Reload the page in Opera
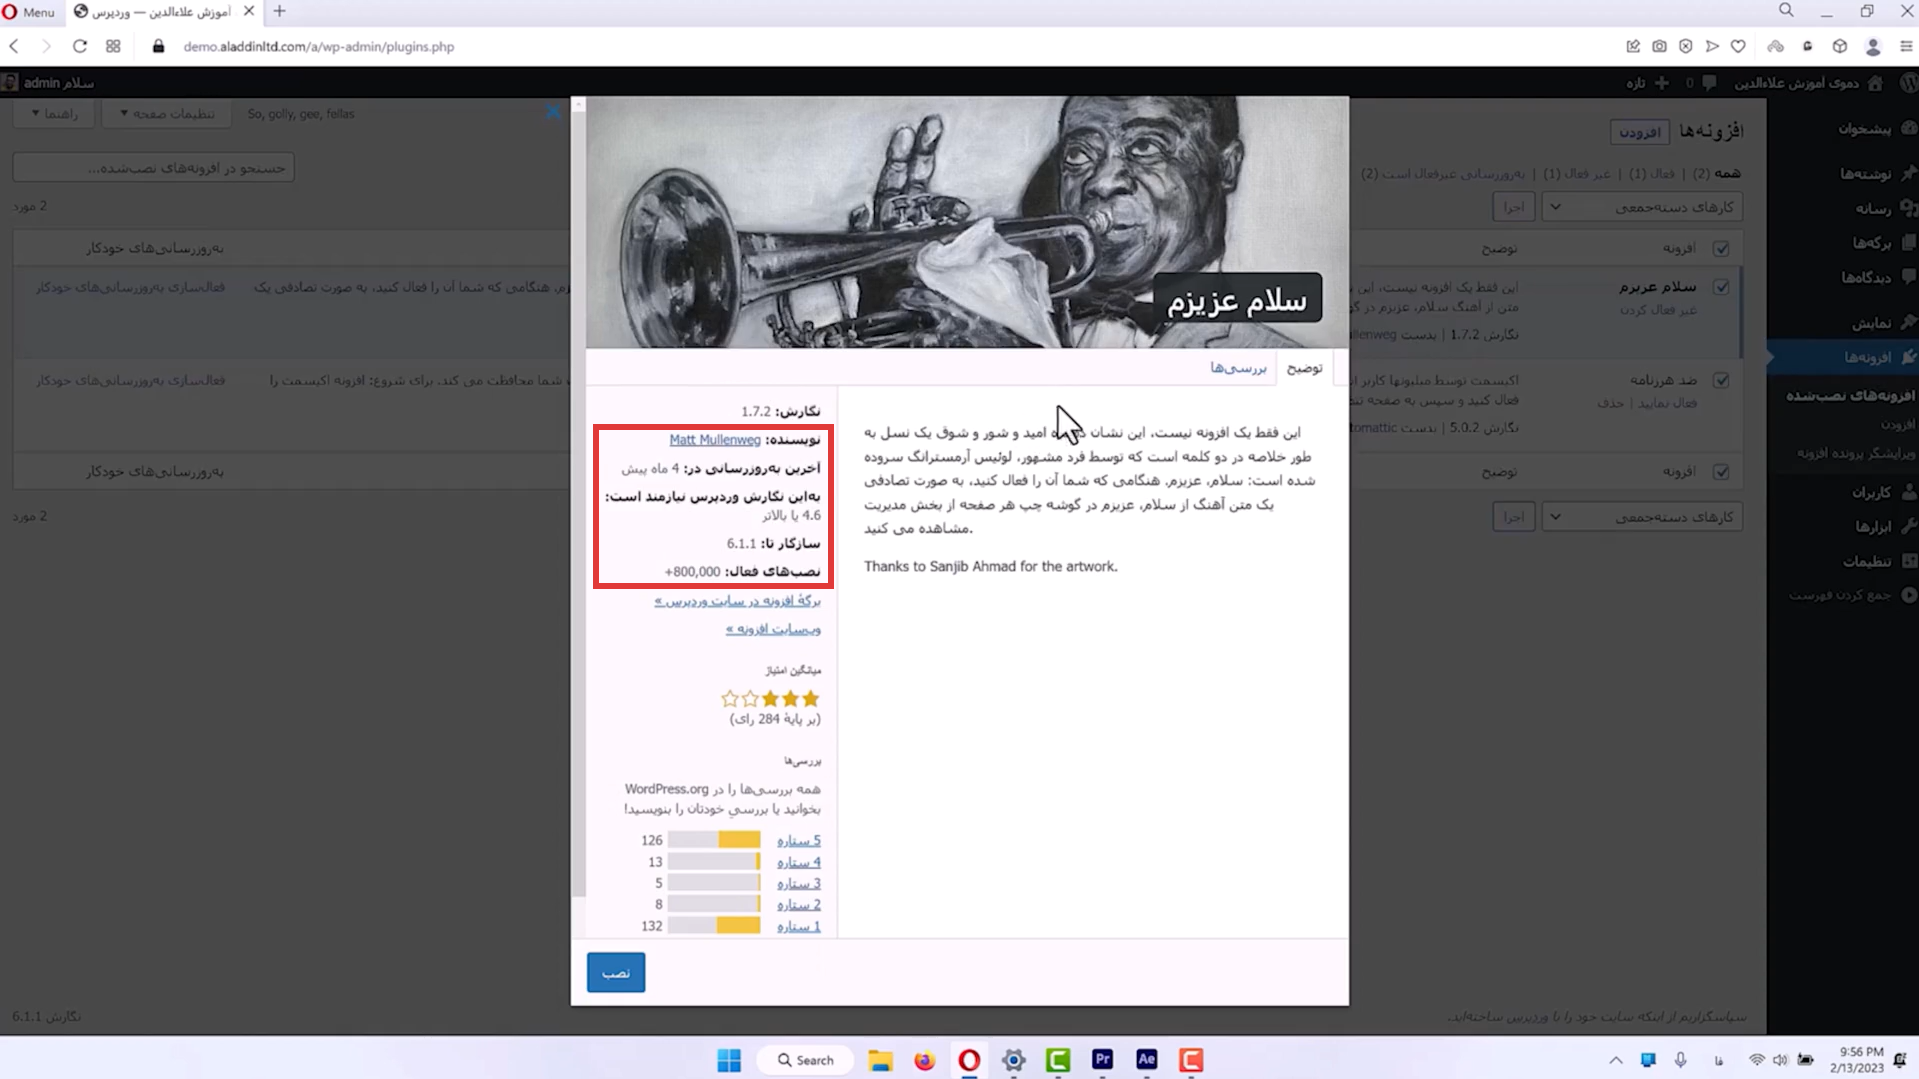This screenshot has height=1079, width=1919. (80, 47)
